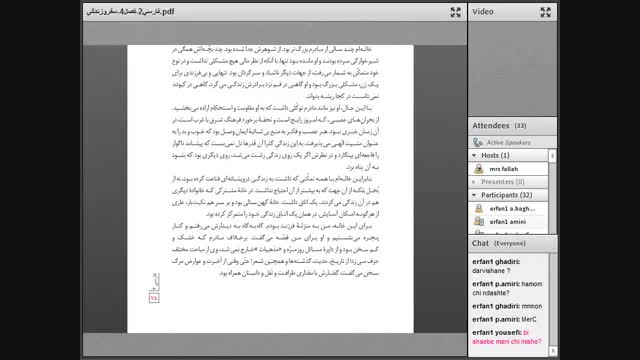This screenshot has height=360, width=640.
Task: Click the avatar icon next to erfan1 a.bagh...
Action: (x=479, y=209)
